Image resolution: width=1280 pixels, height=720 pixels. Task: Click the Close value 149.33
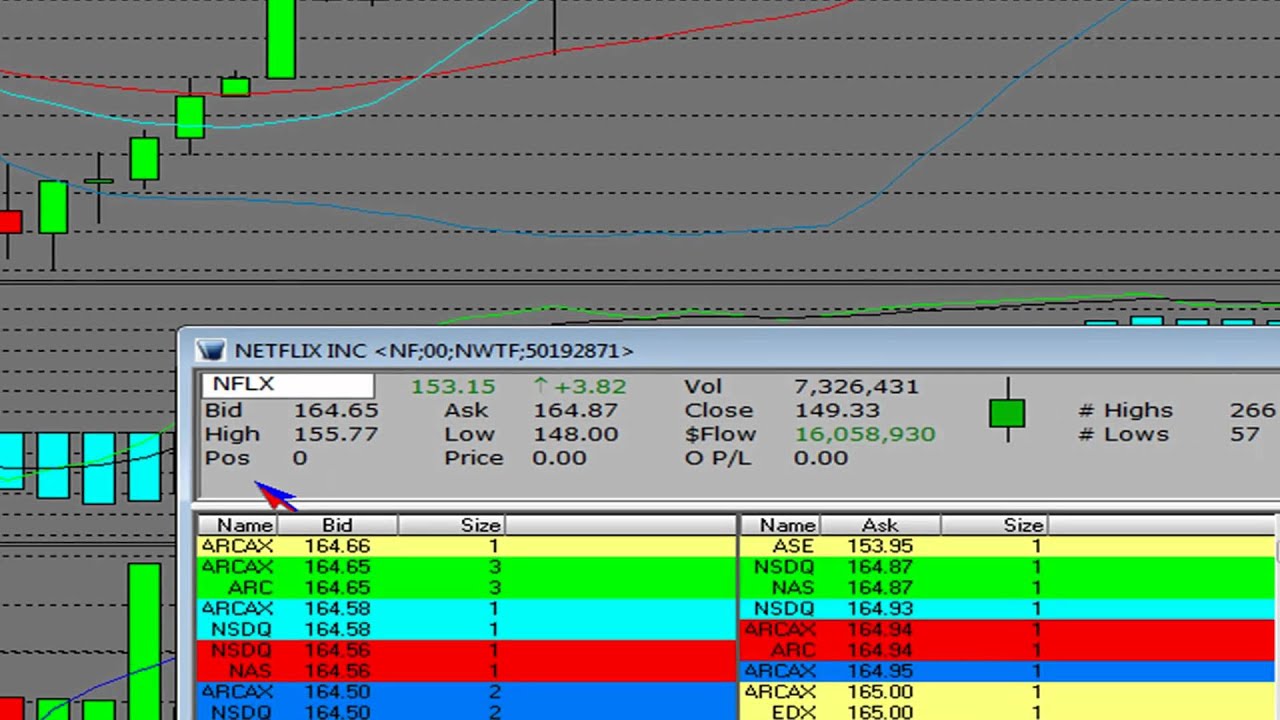(837, 410)
